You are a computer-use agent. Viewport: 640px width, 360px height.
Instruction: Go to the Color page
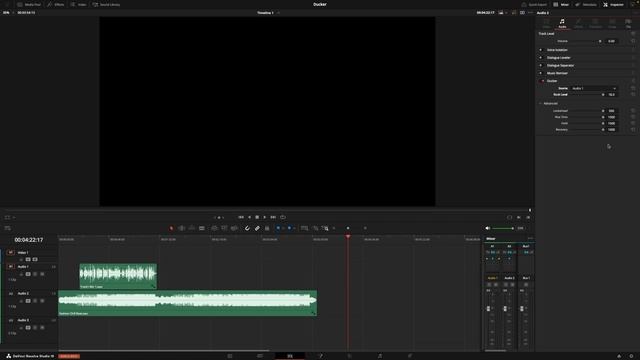(x=349, y=356)
